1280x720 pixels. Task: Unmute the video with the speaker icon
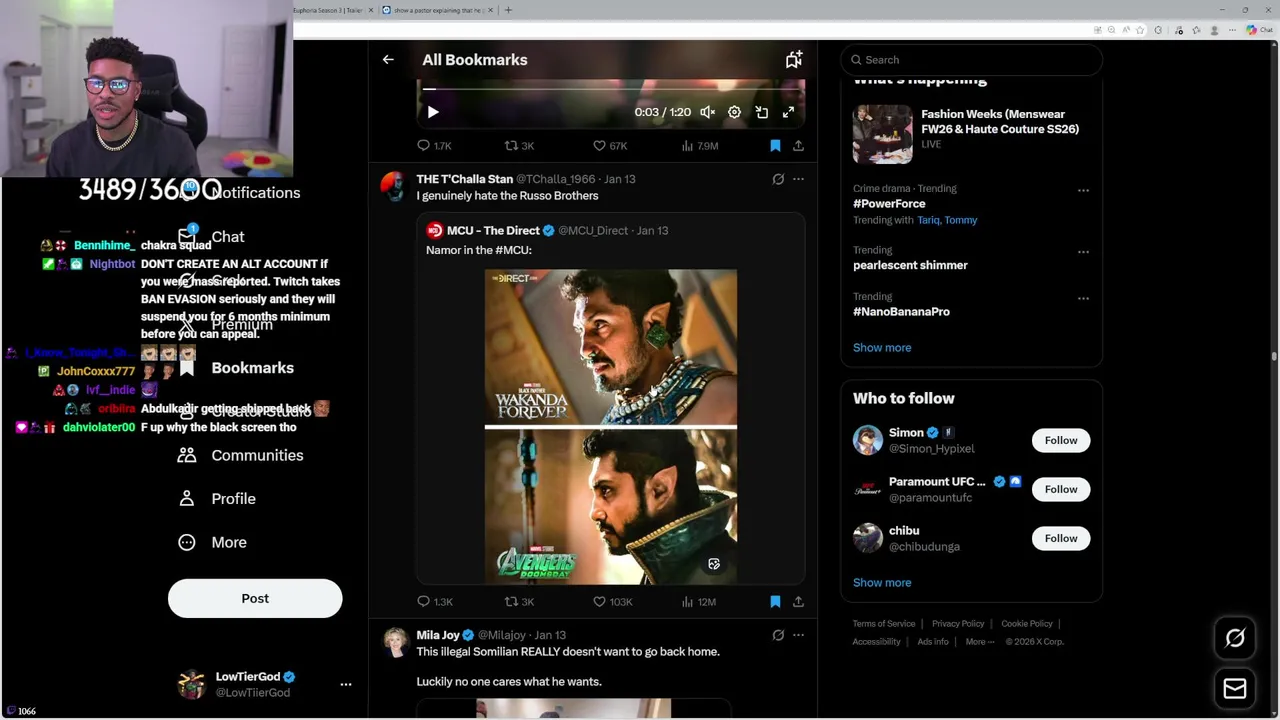[707, 112]
